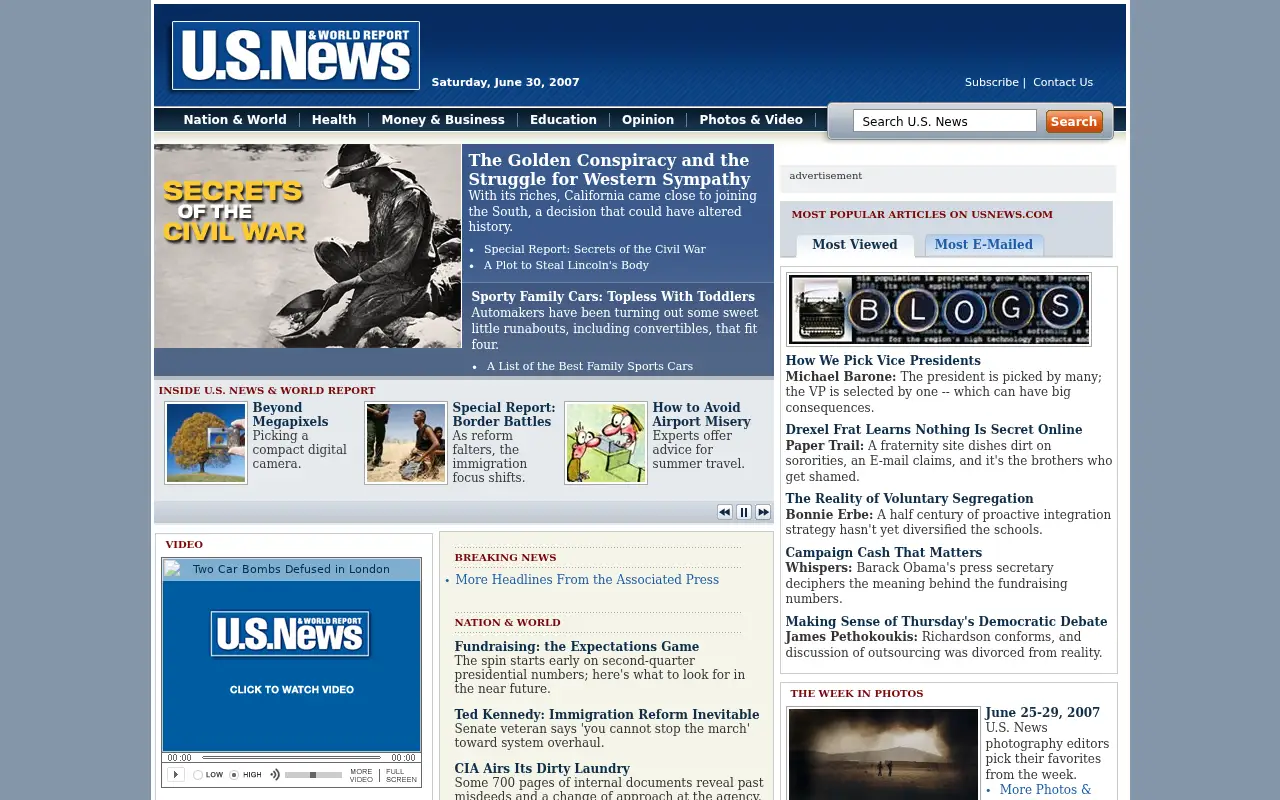
Task: Go to previous carousel slide with rewind icon
Action: pyautogui.click(x=725, y=512)
